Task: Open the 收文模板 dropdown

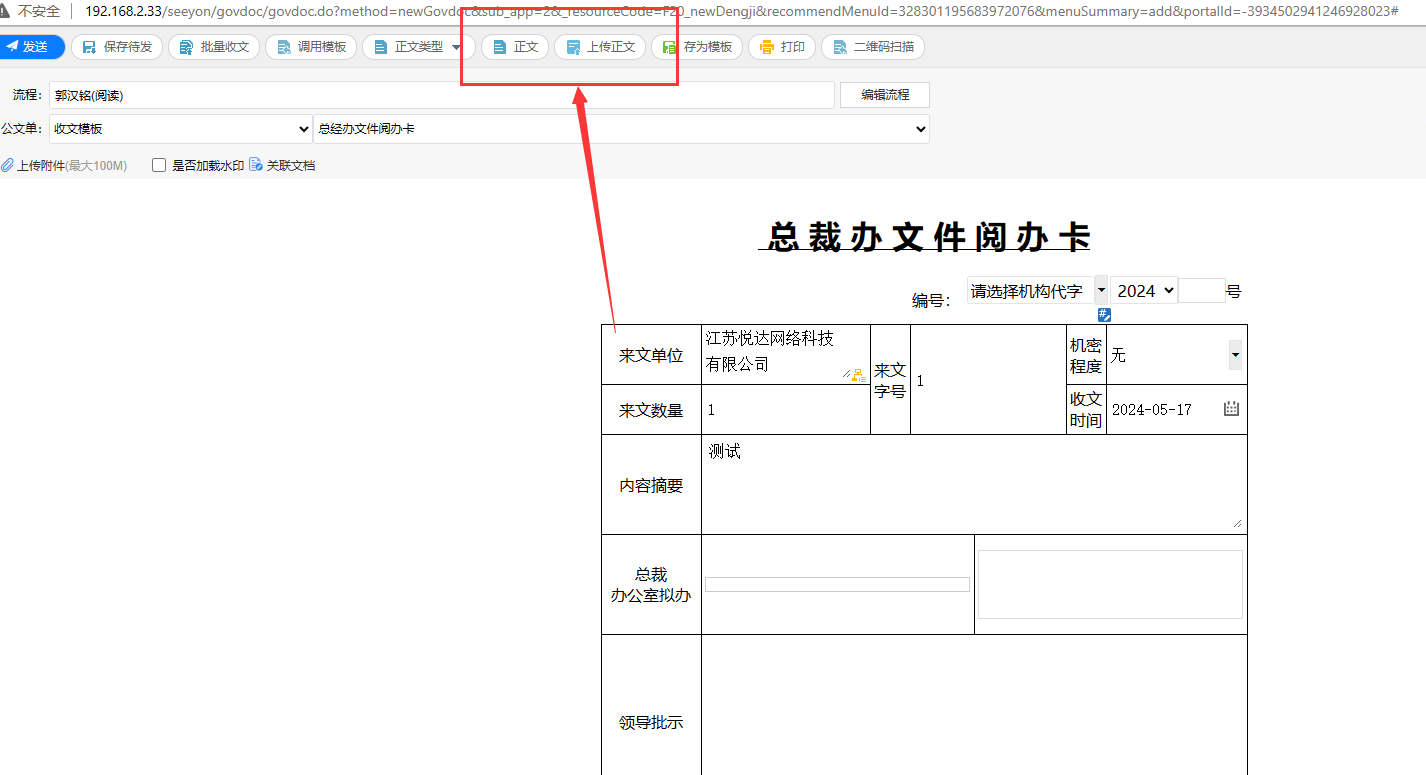Action: [x=180, y=129]
